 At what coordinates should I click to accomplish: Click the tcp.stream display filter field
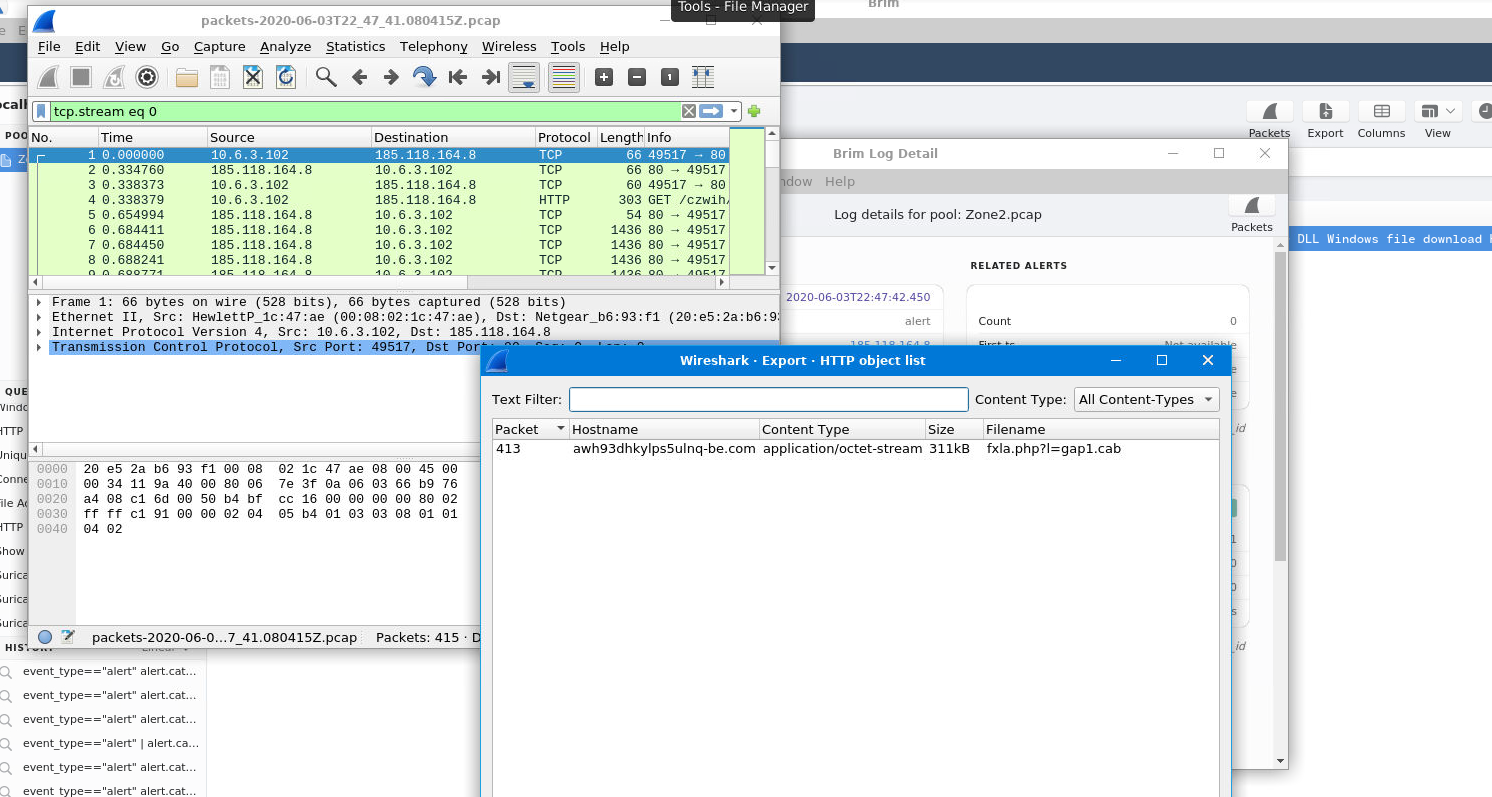pyautogui.click(x=365, y=111)
